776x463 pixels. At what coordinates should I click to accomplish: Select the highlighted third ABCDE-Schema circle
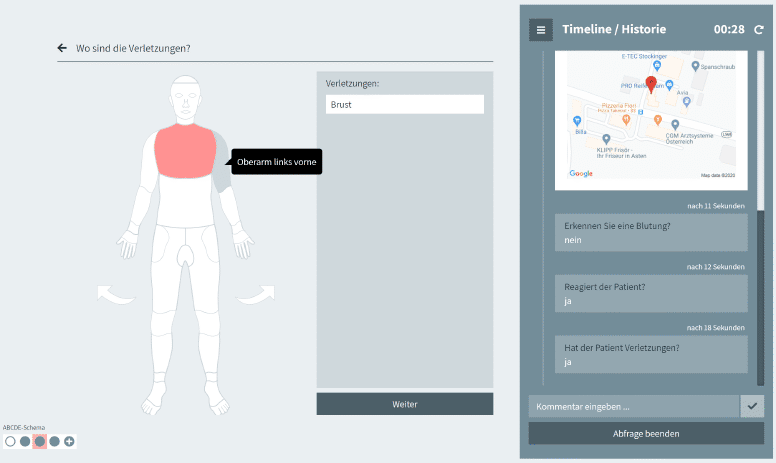pos(40,441)
